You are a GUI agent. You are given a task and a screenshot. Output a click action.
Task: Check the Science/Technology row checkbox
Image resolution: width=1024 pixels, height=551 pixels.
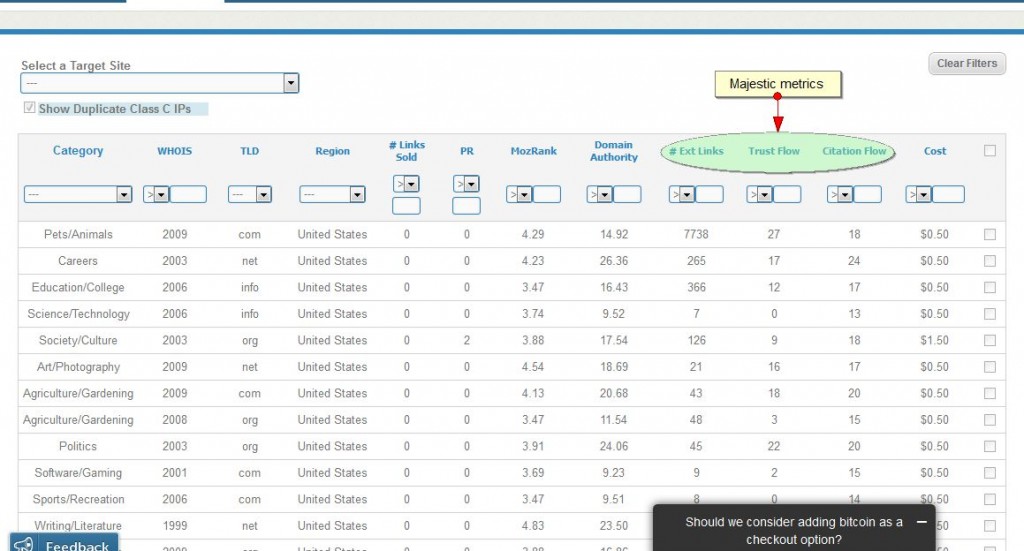[990, 314]
